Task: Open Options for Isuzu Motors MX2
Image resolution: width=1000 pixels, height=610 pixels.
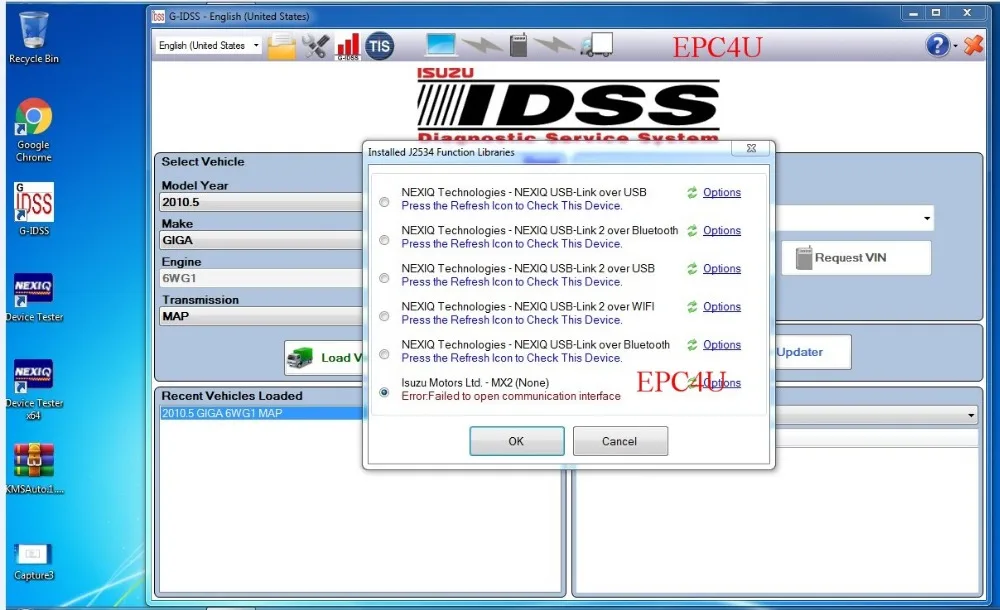Action: [x=722, y=383]
